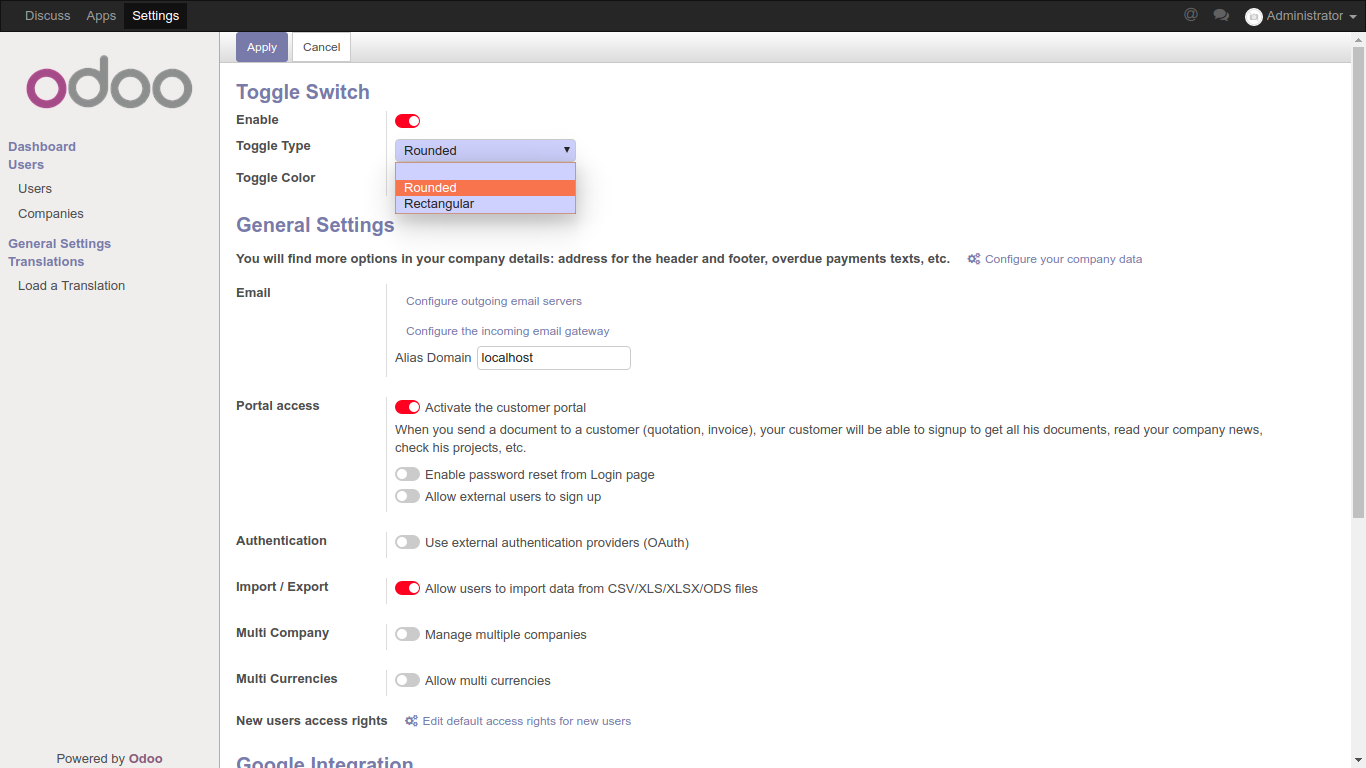The height and width of the screenshot is (768, 1366).
Task: Open Companies in the sidebar
Action: point(51,214)
